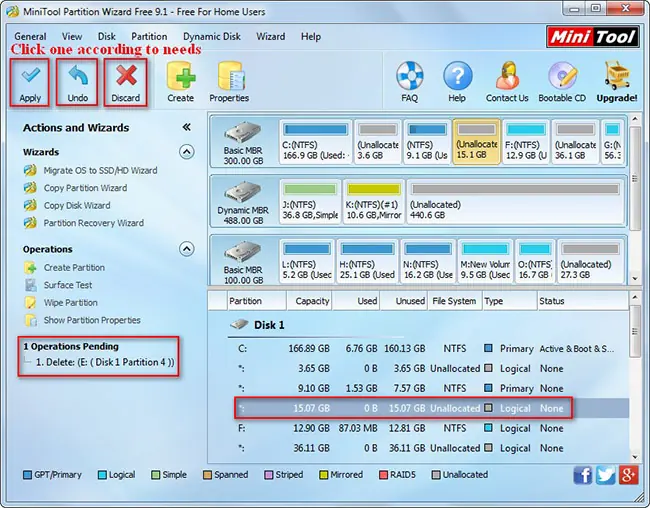
Task: Click the MiniTool logo
Action: 592,37
